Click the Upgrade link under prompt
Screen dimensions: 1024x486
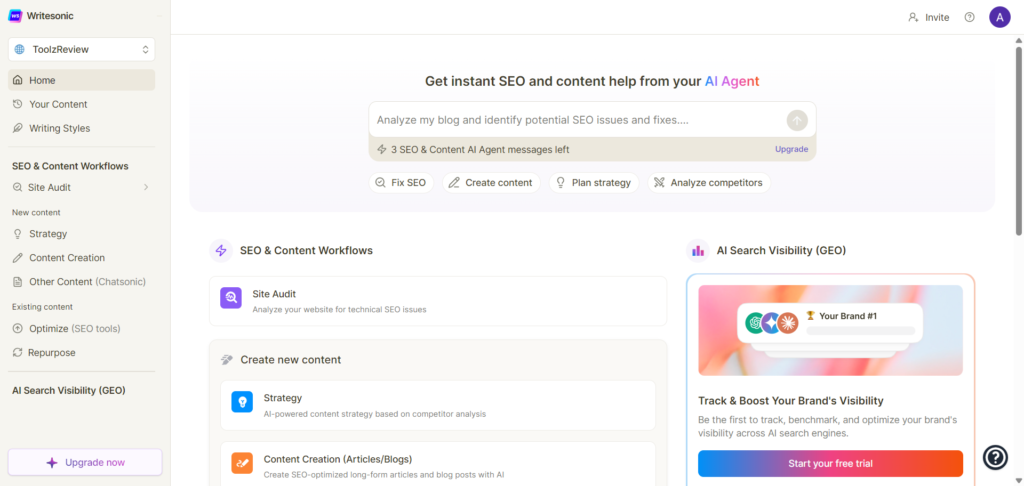click(x=792, y=149)
